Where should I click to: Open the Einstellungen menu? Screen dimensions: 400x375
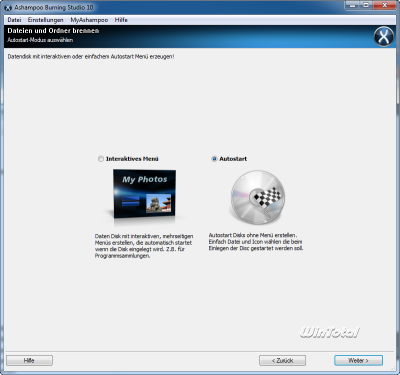(45, 20)
